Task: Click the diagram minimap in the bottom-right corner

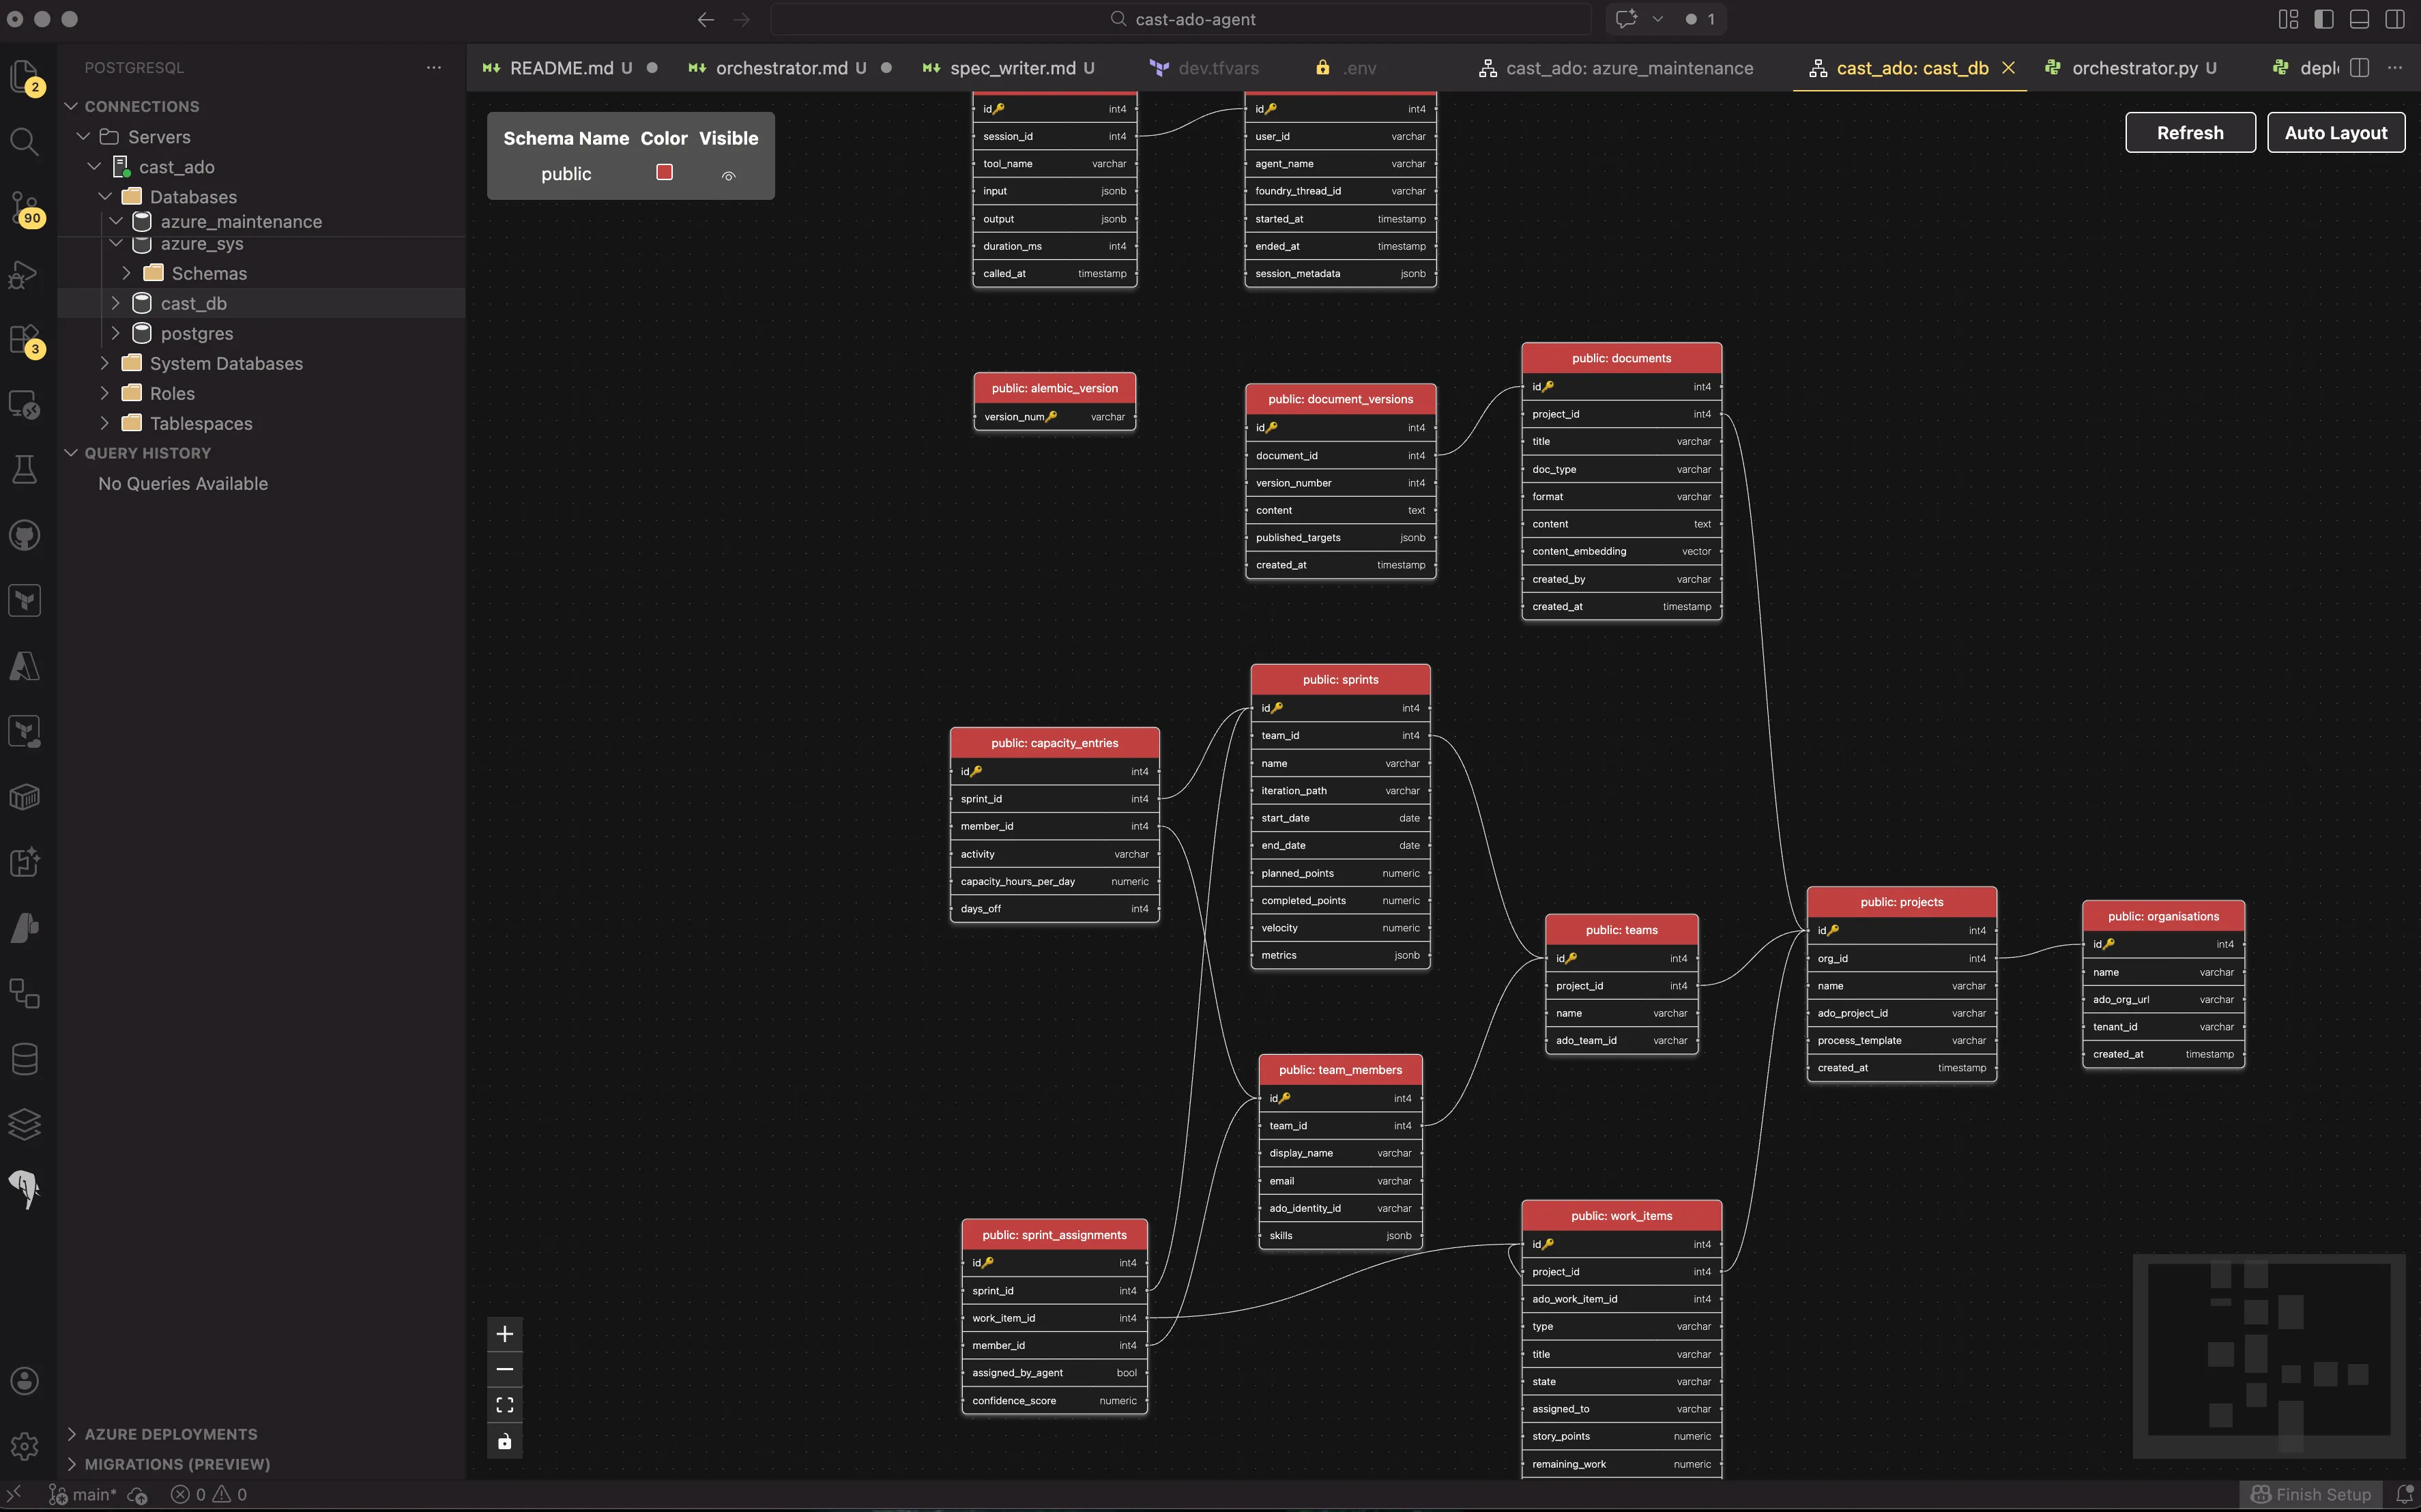Action: point(2270,1357)
